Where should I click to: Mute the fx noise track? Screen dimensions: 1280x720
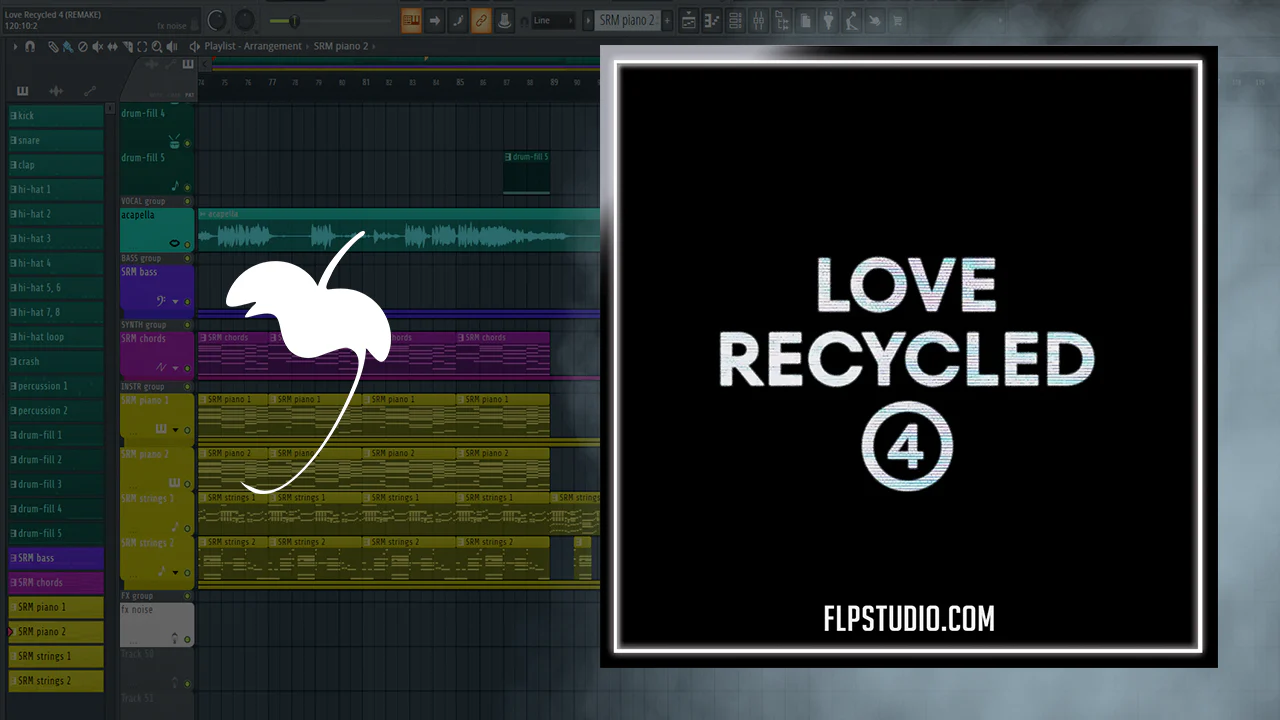(187, 638)
